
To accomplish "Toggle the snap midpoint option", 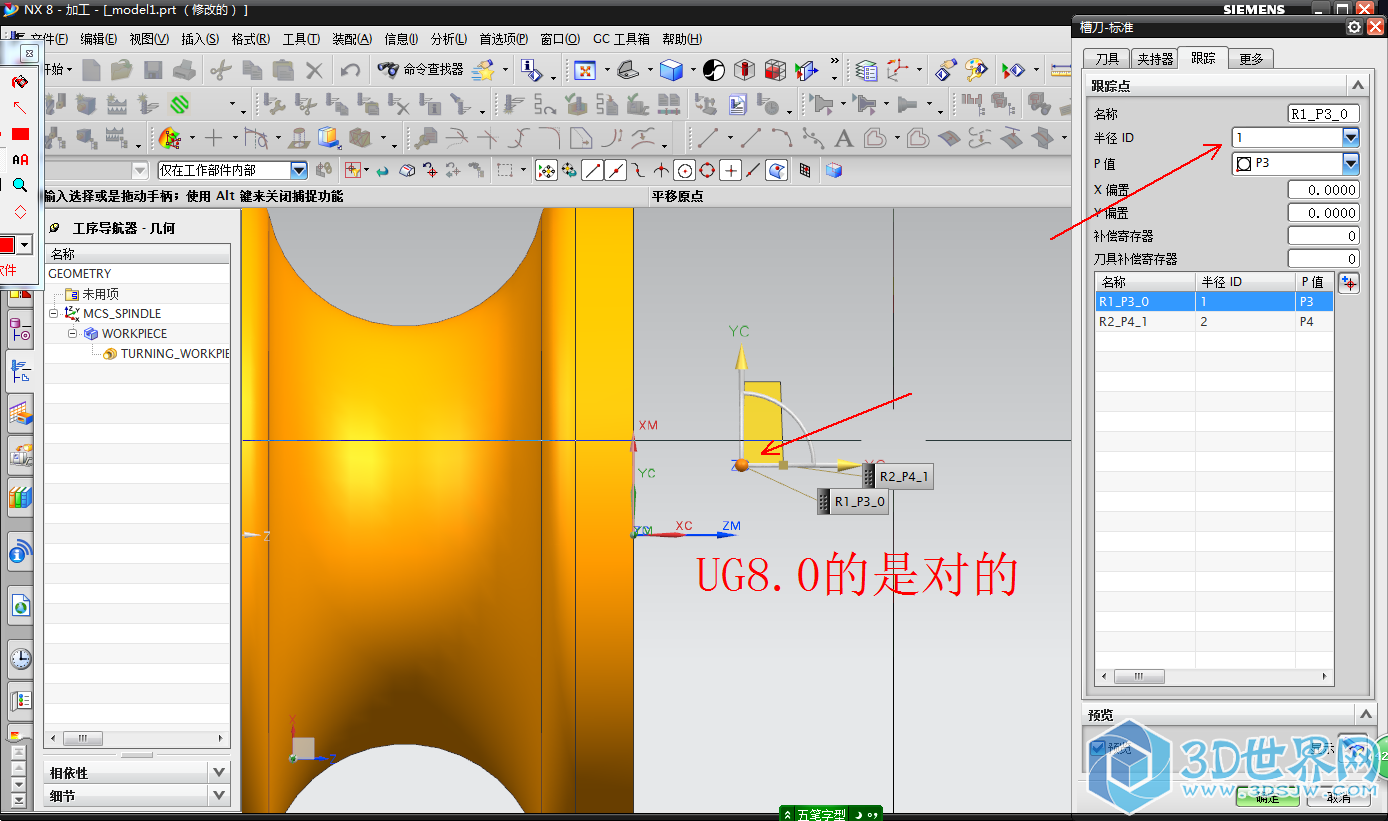I will point(616,171).
